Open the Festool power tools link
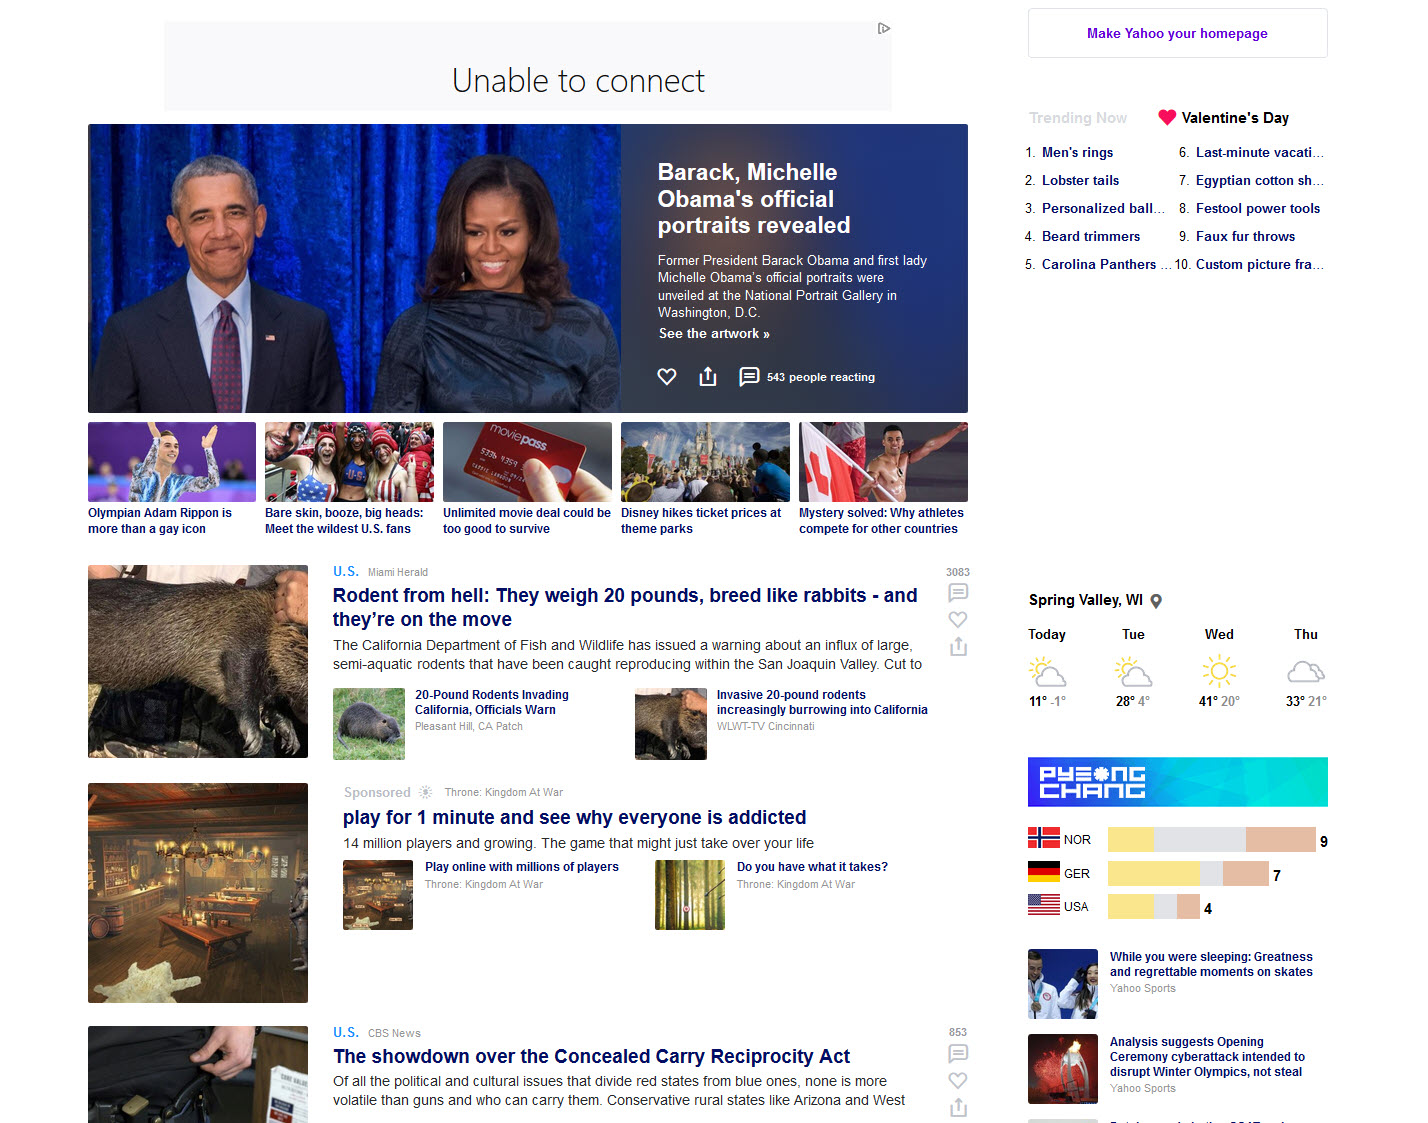 (x=1258, y=209)
